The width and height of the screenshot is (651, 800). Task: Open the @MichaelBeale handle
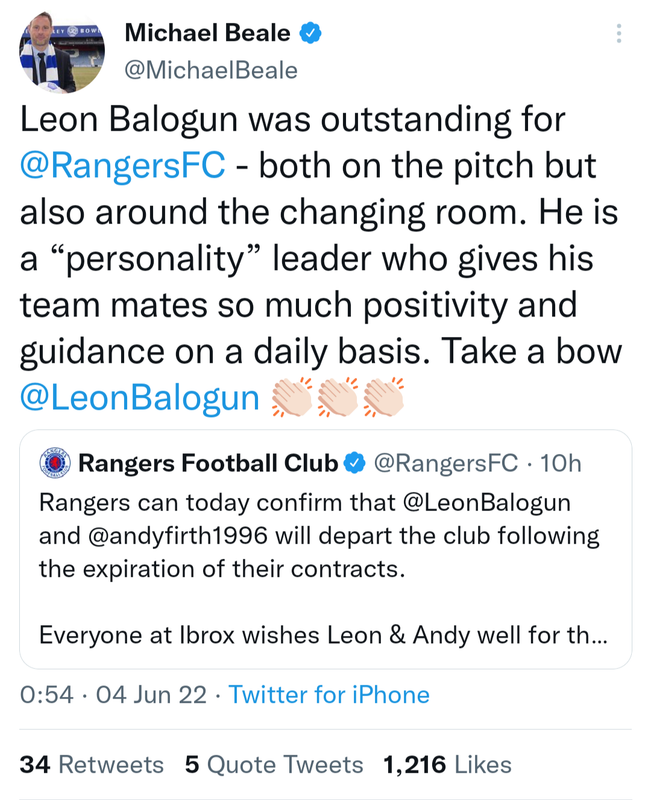pyautogui.click(x=210, y=69)
